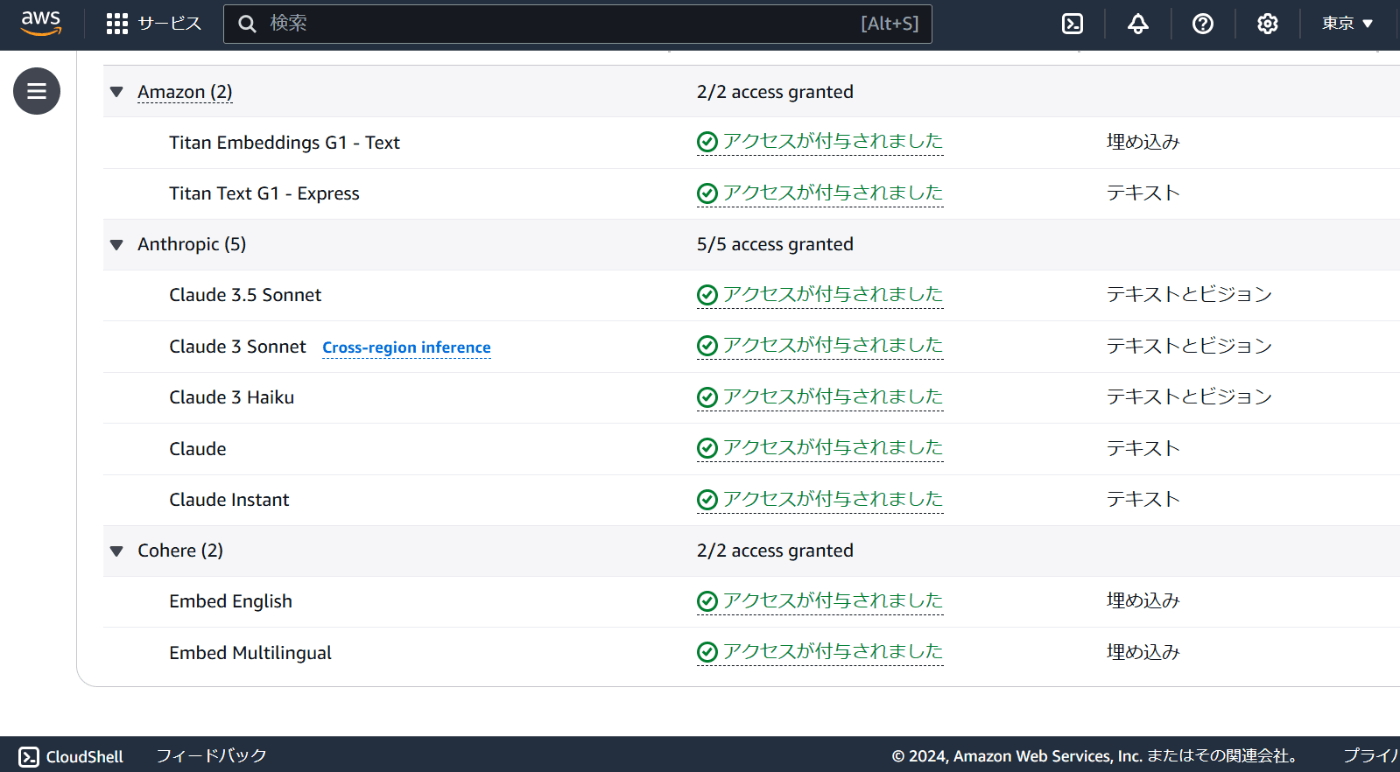Select the Titan Text G1 - Express name
This screenshot has width=1400, height=772.
(264, 194)
